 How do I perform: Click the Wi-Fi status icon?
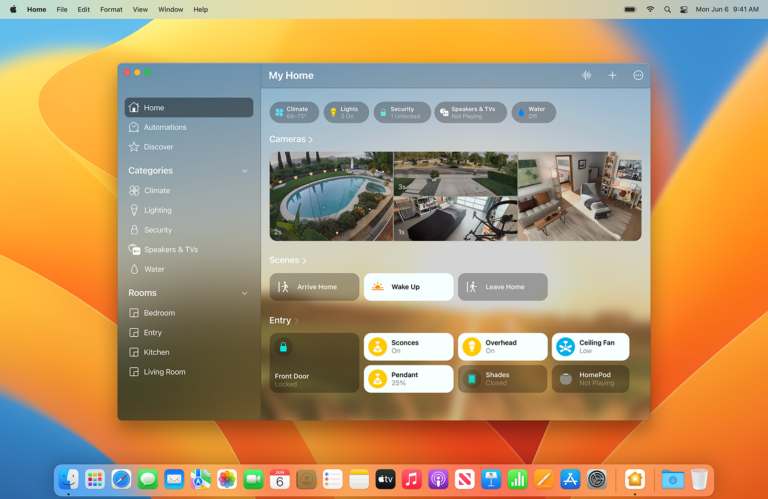coord(650,9)
